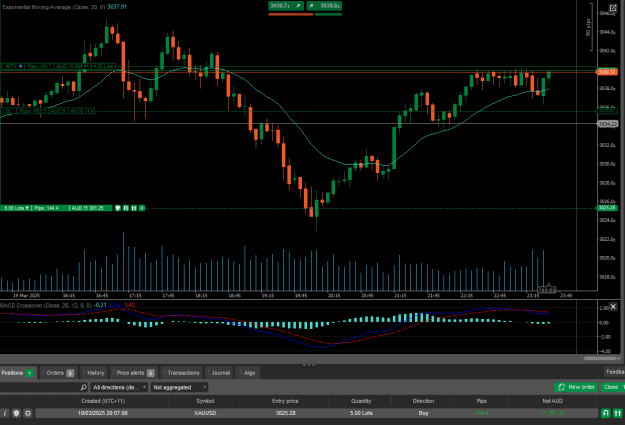This screenshot has height=425, width=625.
Task: Switch to the Algo tab
Action: tap(248, 373)
